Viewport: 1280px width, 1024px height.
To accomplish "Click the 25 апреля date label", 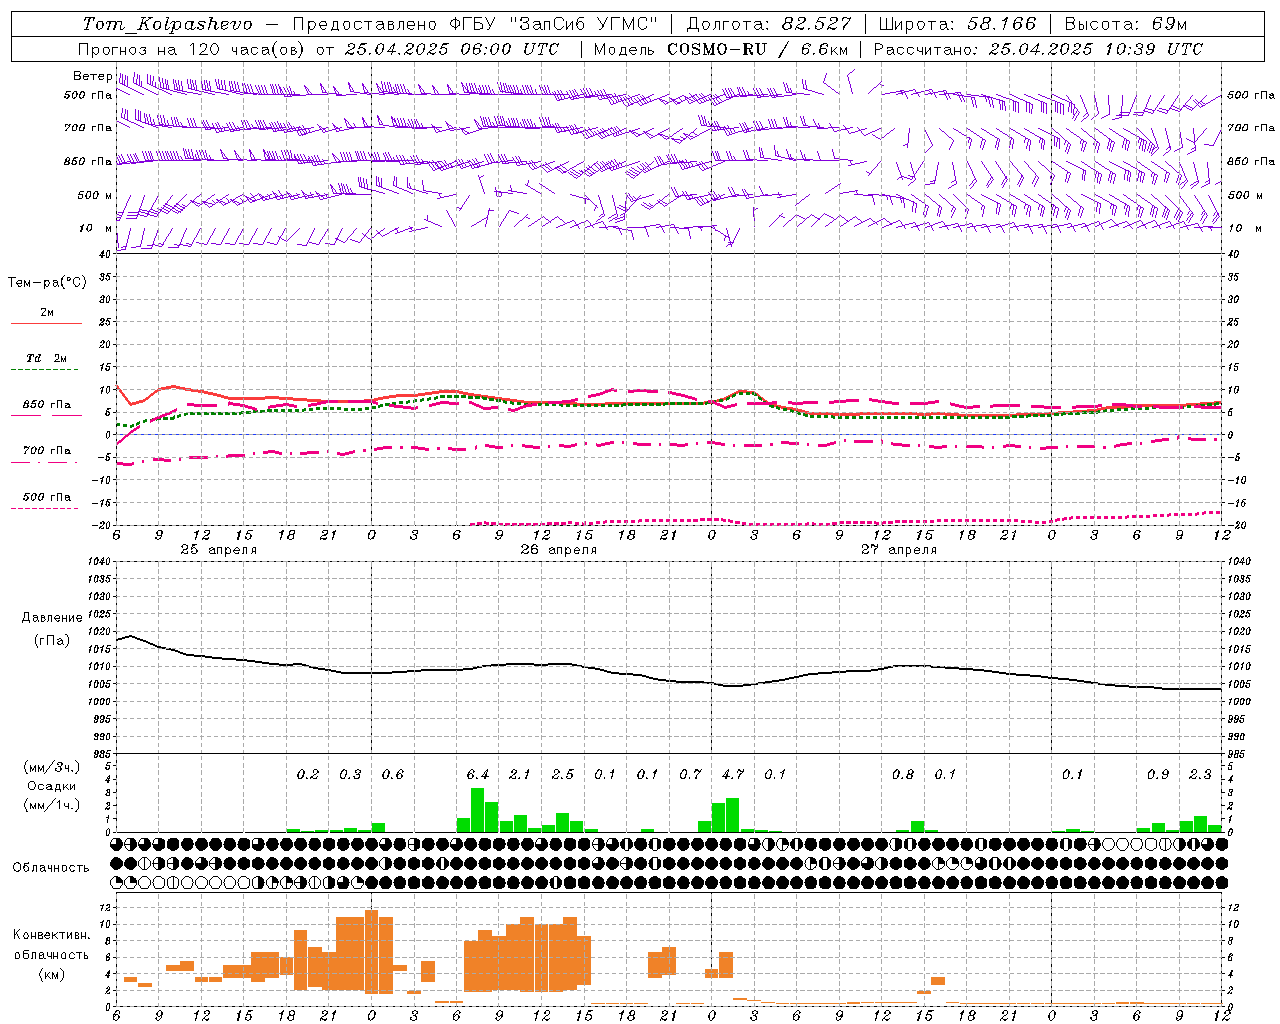I will (219, 550).
